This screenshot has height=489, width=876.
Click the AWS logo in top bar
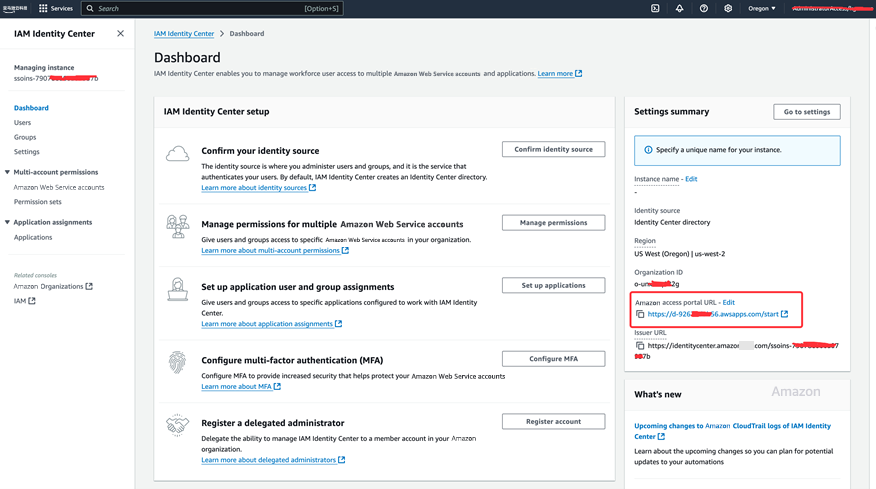pyautogui.click(x=15, y=8)
